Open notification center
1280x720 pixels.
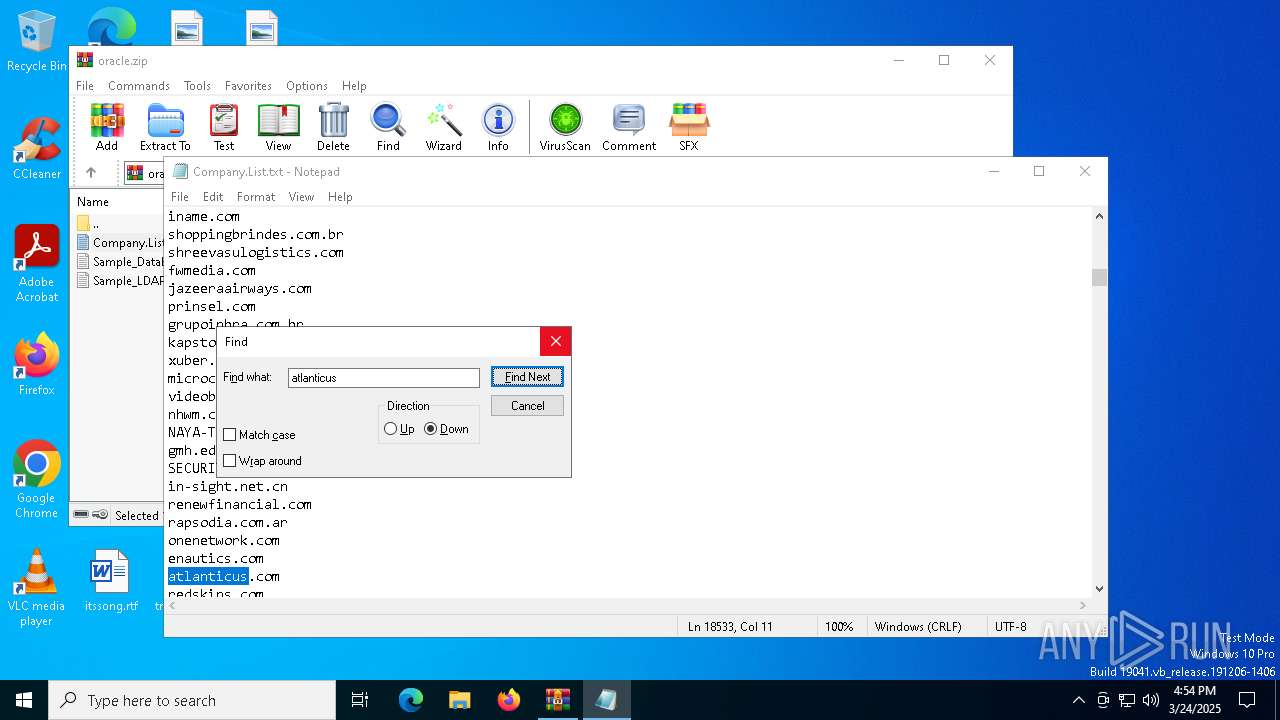(1247, 700)
